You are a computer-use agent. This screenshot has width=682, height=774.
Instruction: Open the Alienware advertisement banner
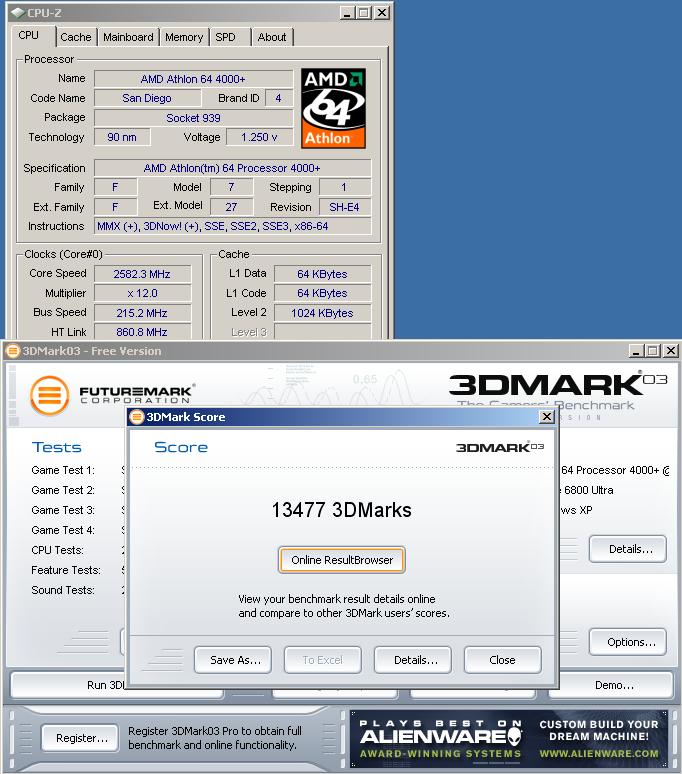tap(509, 739)
